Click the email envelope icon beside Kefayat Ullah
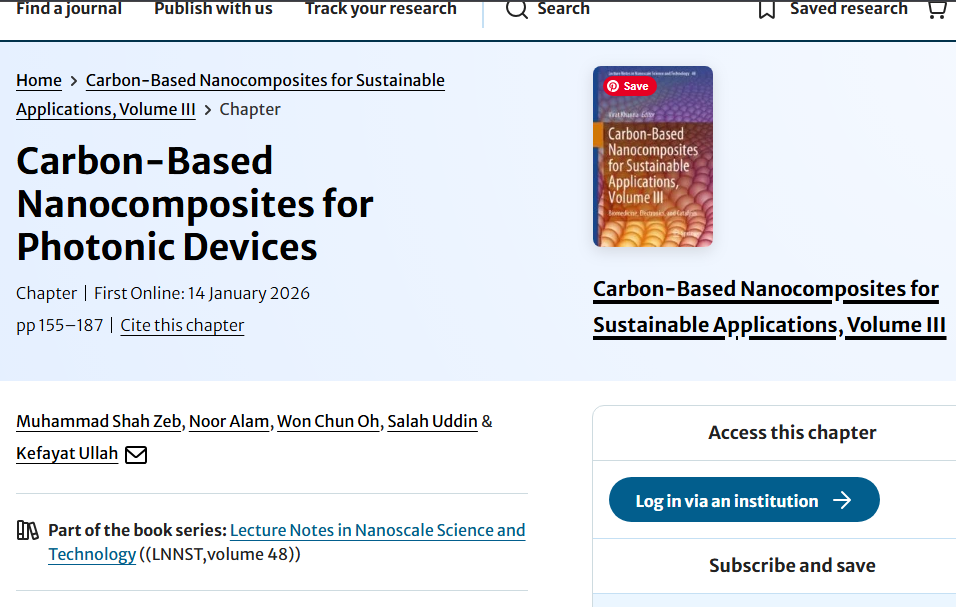Viewport: 956px width, 607px height. 136,454
